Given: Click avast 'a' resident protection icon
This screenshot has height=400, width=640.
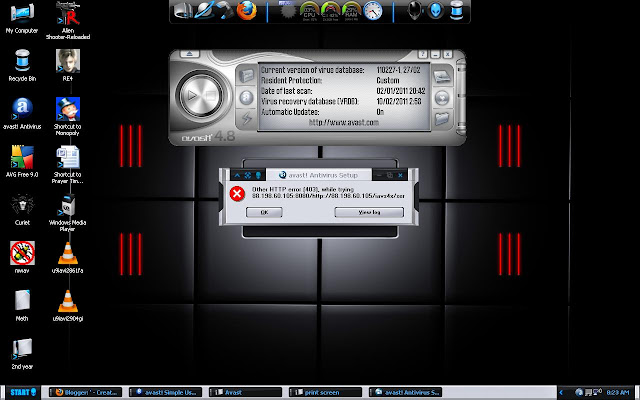Looking at the screenshot, I should (x=246, y=98).
